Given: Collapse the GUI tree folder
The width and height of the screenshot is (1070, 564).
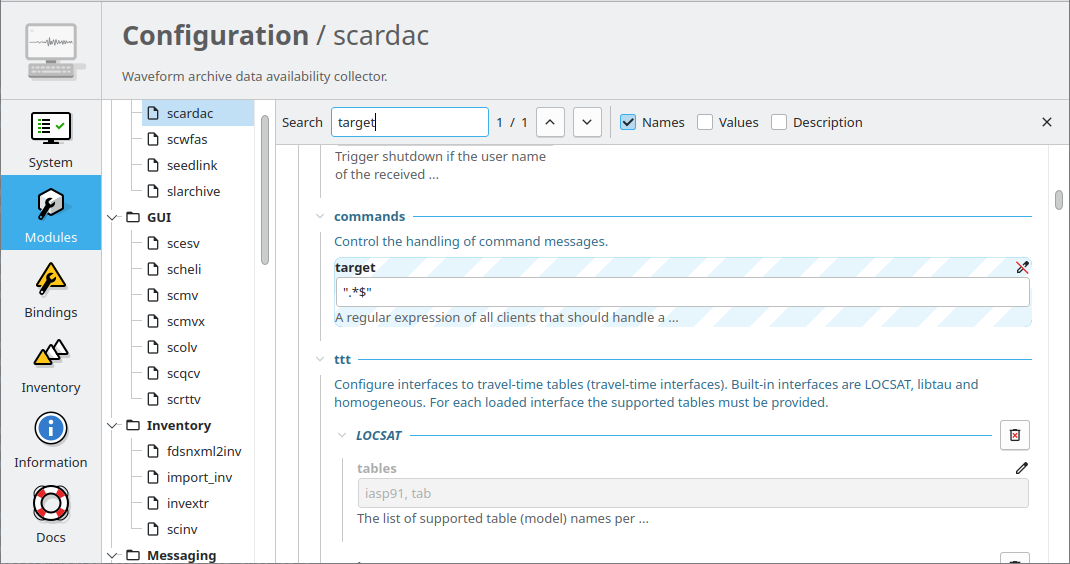Looking at the screenshot, I should [x=113, y=217].
